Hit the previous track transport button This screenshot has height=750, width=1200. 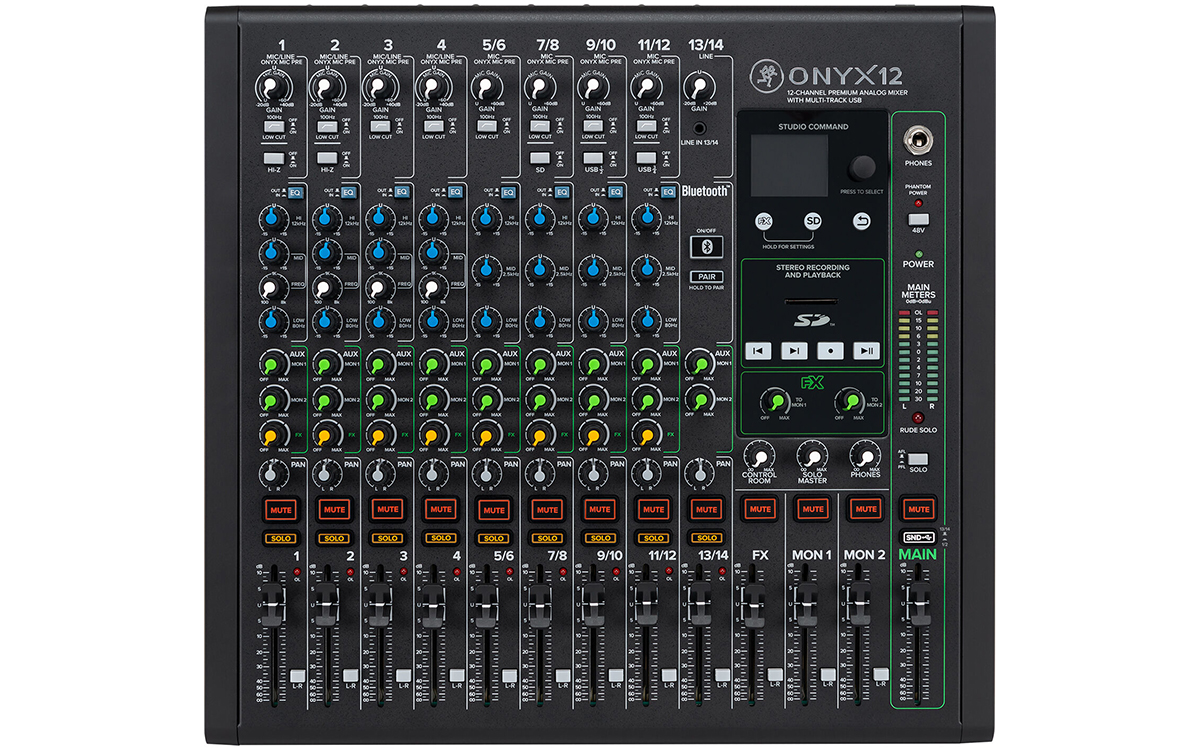pos(759,350)
